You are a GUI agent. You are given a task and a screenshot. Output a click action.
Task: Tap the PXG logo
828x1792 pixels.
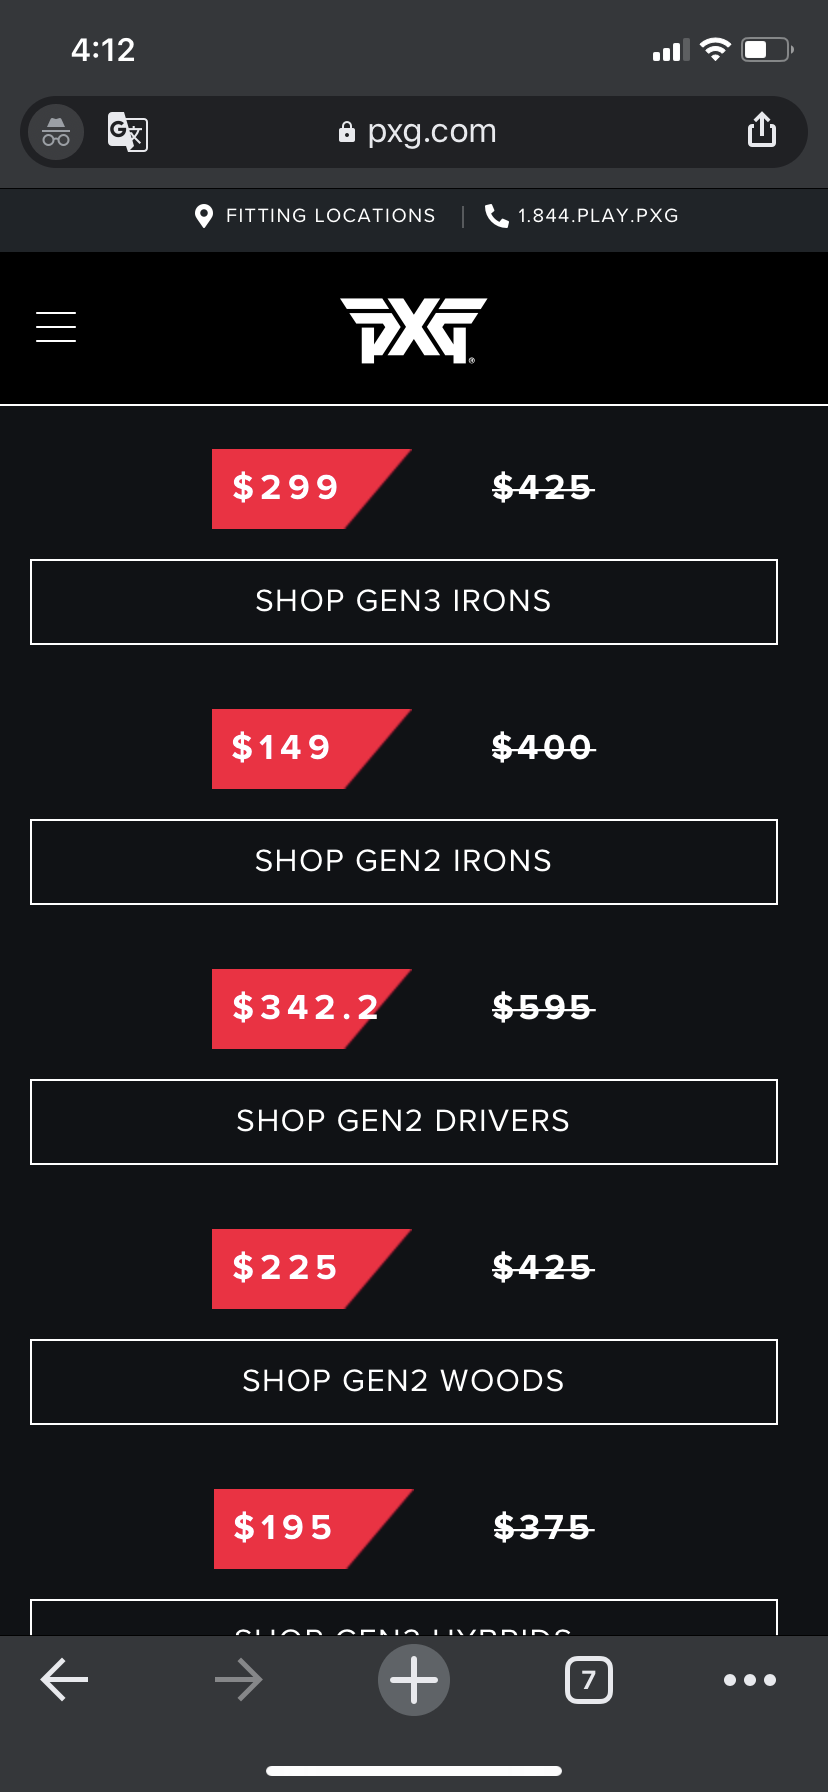point(413,329)
